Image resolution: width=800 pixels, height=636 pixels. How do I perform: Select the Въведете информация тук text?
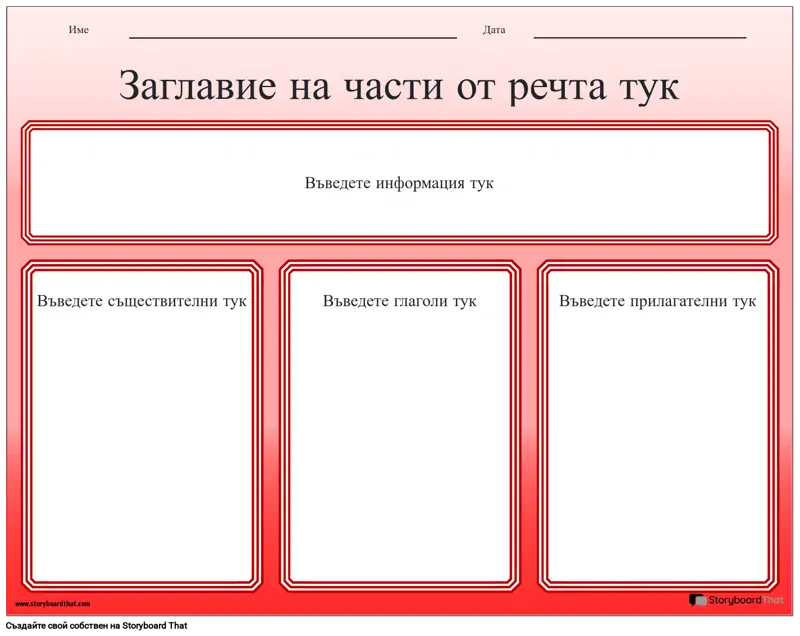point(399,183)
